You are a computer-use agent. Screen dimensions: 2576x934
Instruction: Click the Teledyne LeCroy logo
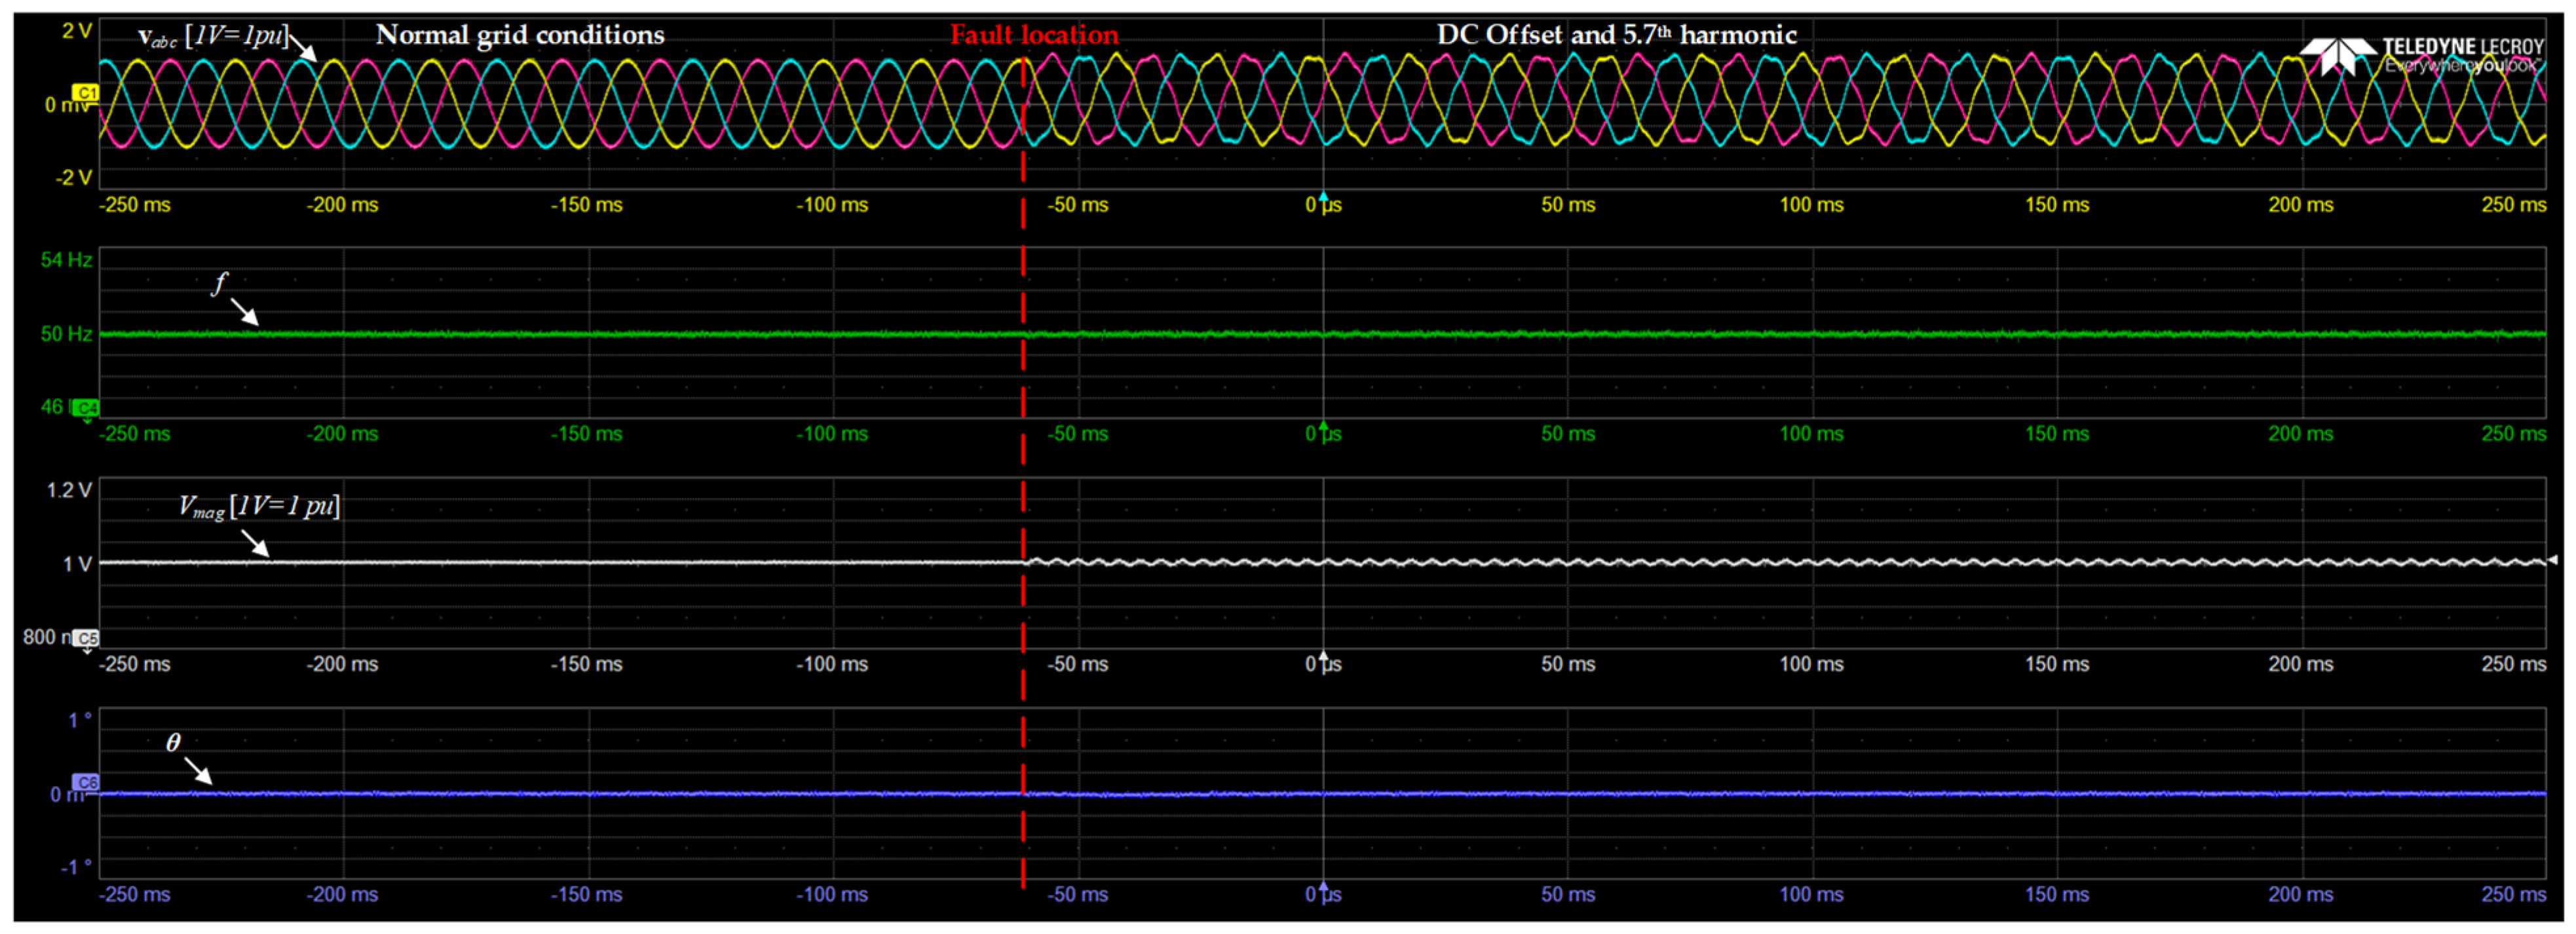point(2421,55)
